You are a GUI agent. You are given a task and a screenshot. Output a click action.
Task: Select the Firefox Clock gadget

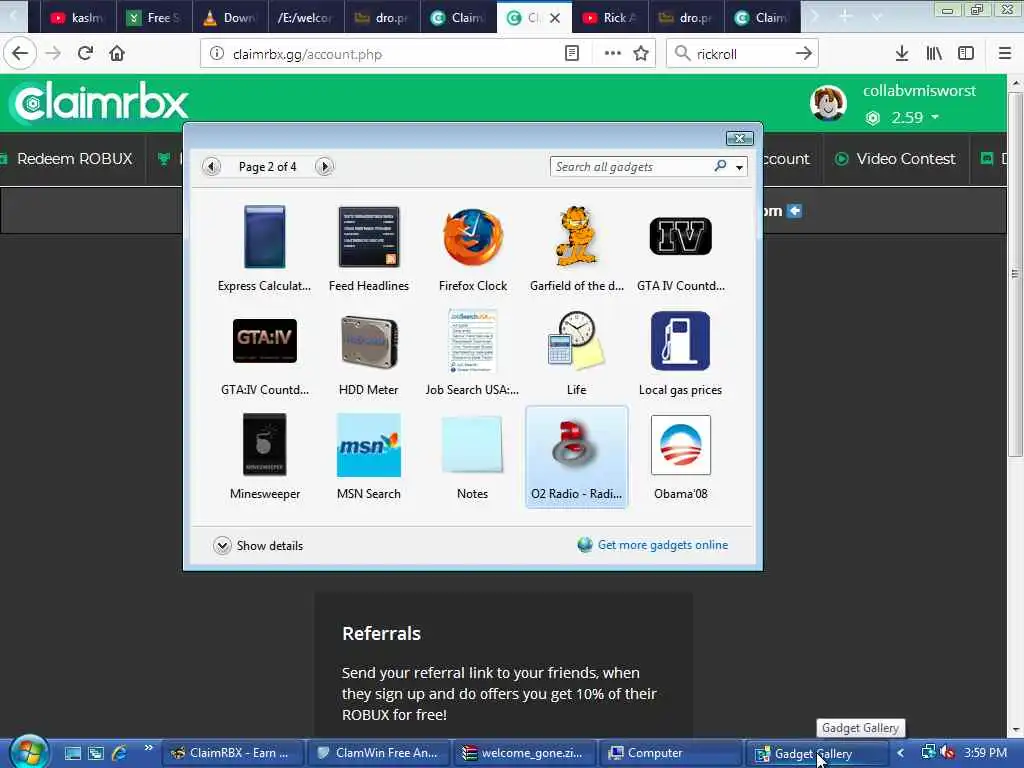[x=473, y=249]
